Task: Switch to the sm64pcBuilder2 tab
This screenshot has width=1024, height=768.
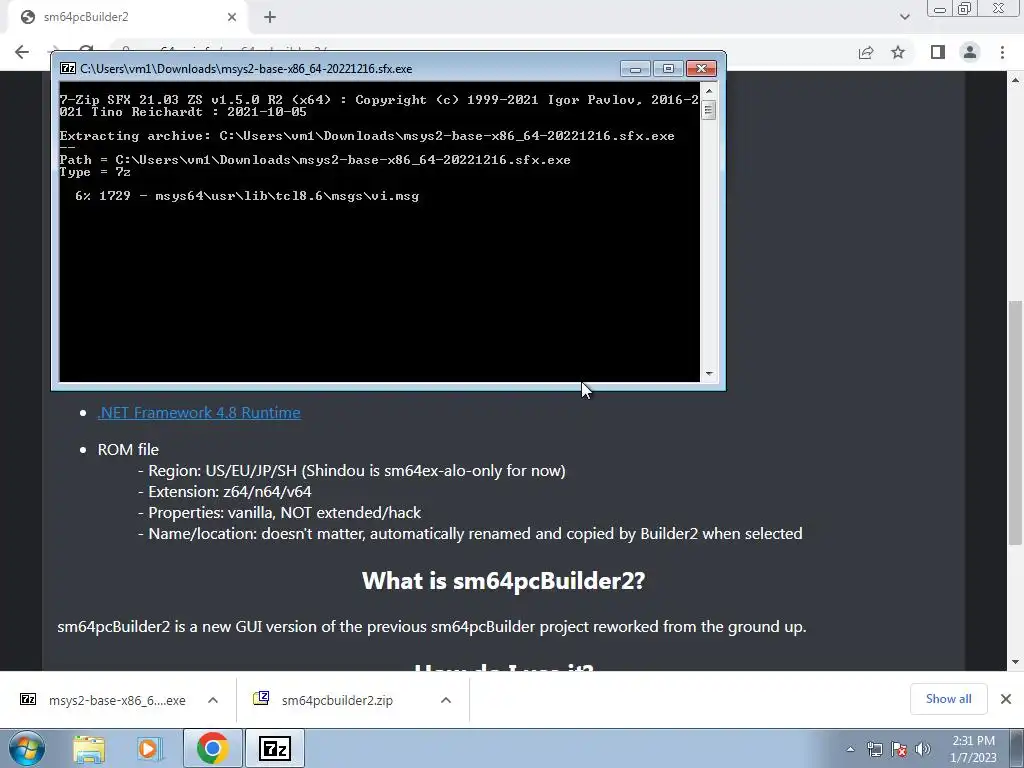Action: (x=127, y=17)
